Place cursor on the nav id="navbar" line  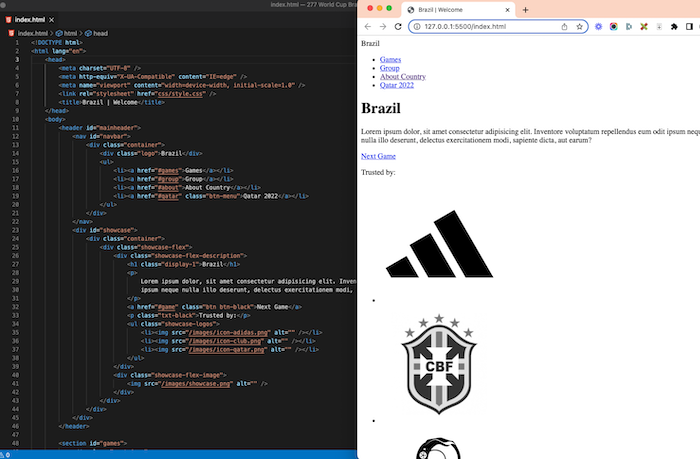[101, 136]
